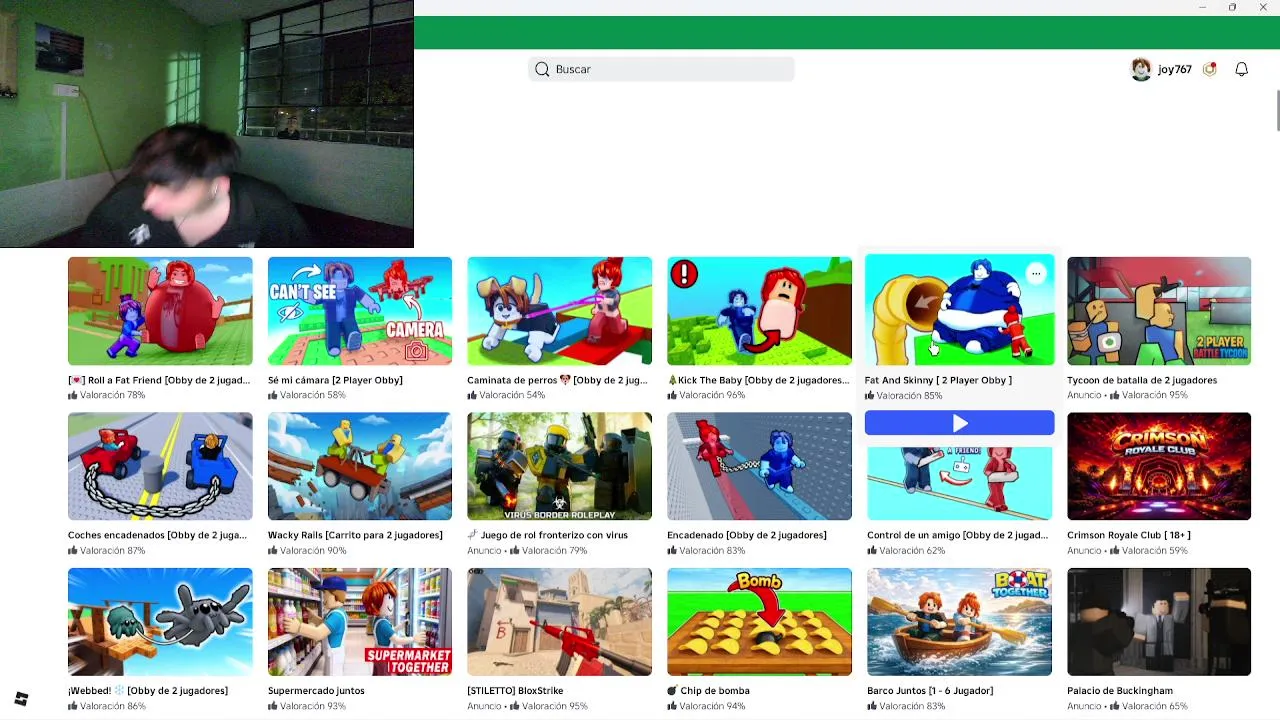Open Wacky Rails thumbnail
This screenshot has width=1280, height=720.
360,466
